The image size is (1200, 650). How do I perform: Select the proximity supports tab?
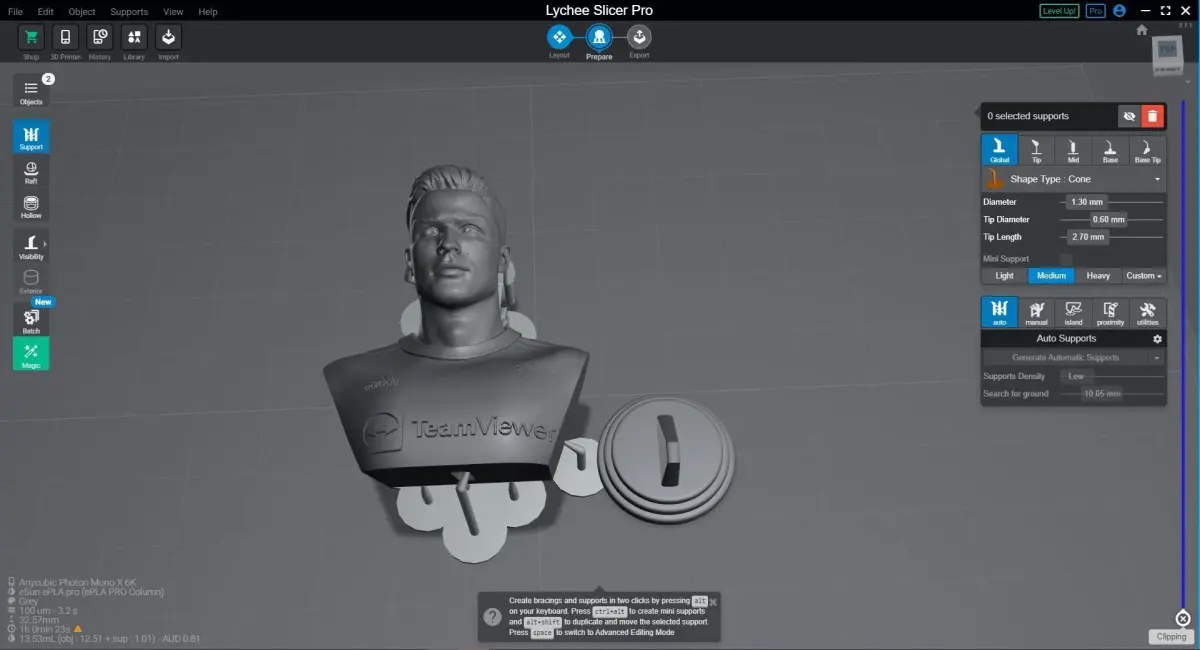coord(1110,312)
